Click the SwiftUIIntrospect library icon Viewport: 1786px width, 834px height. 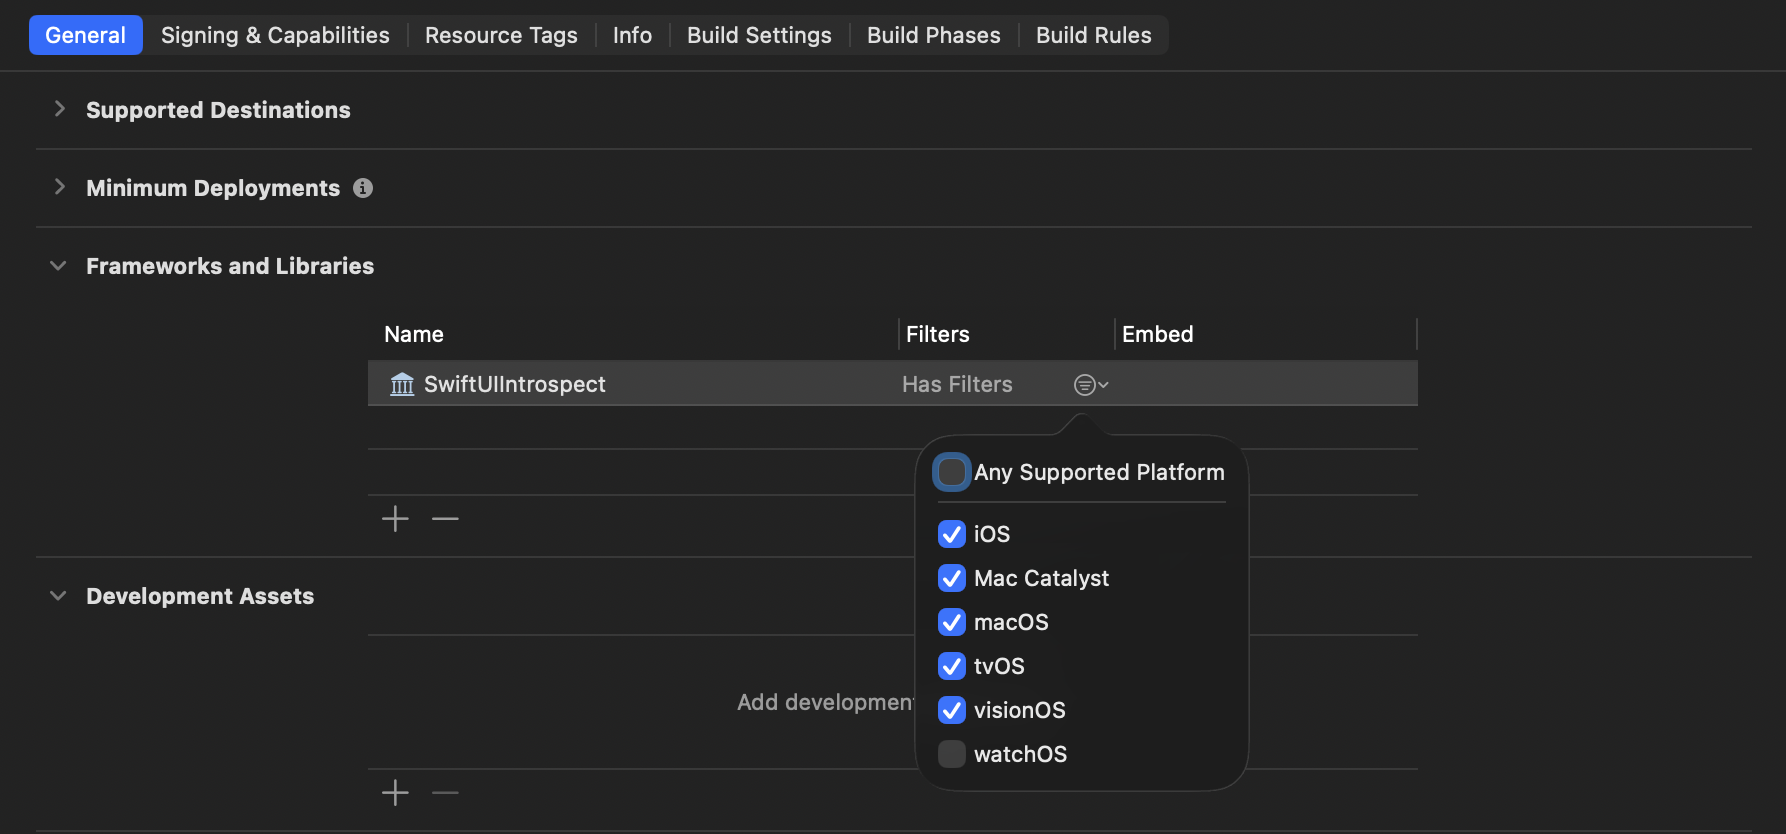(x=402, y=384)
